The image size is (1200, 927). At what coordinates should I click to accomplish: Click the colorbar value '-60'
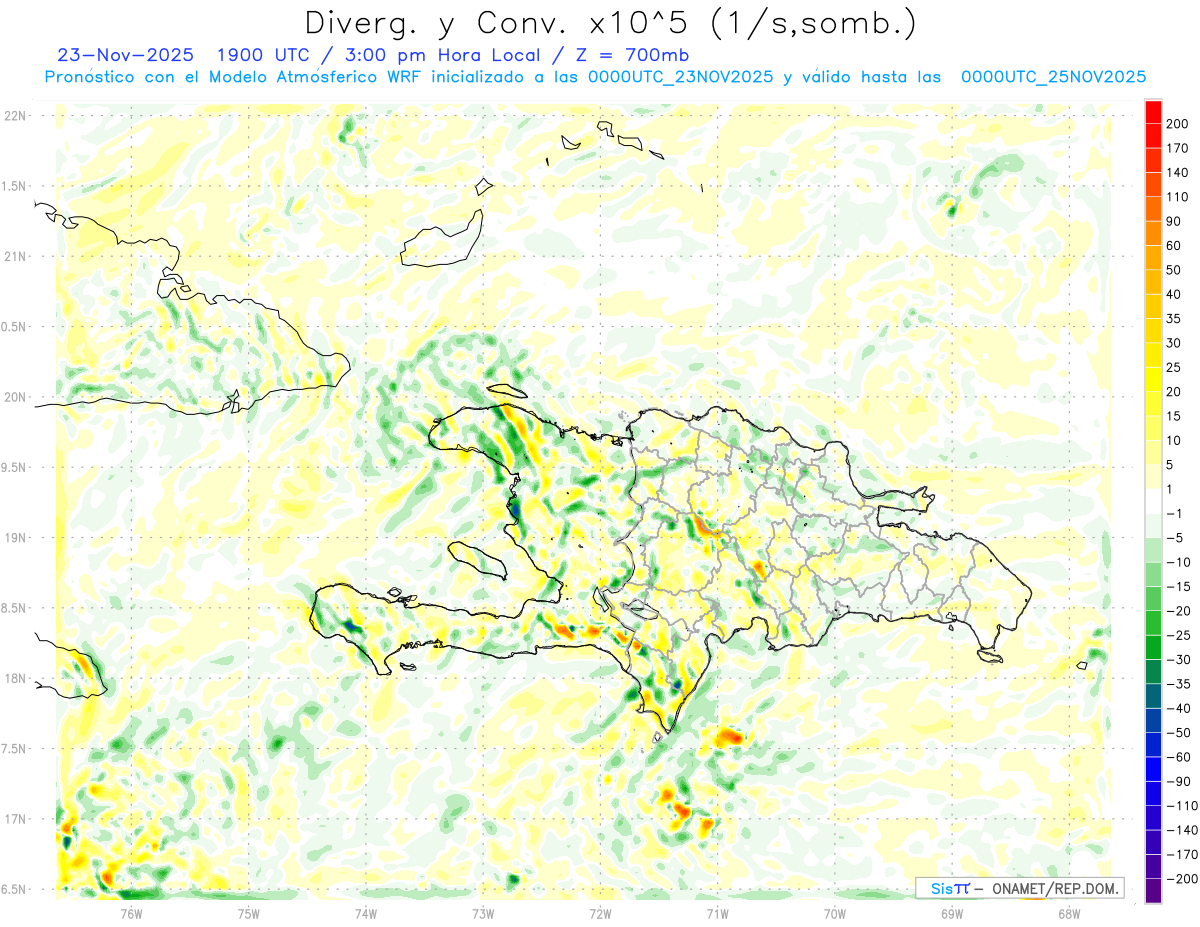point(1180,757)
